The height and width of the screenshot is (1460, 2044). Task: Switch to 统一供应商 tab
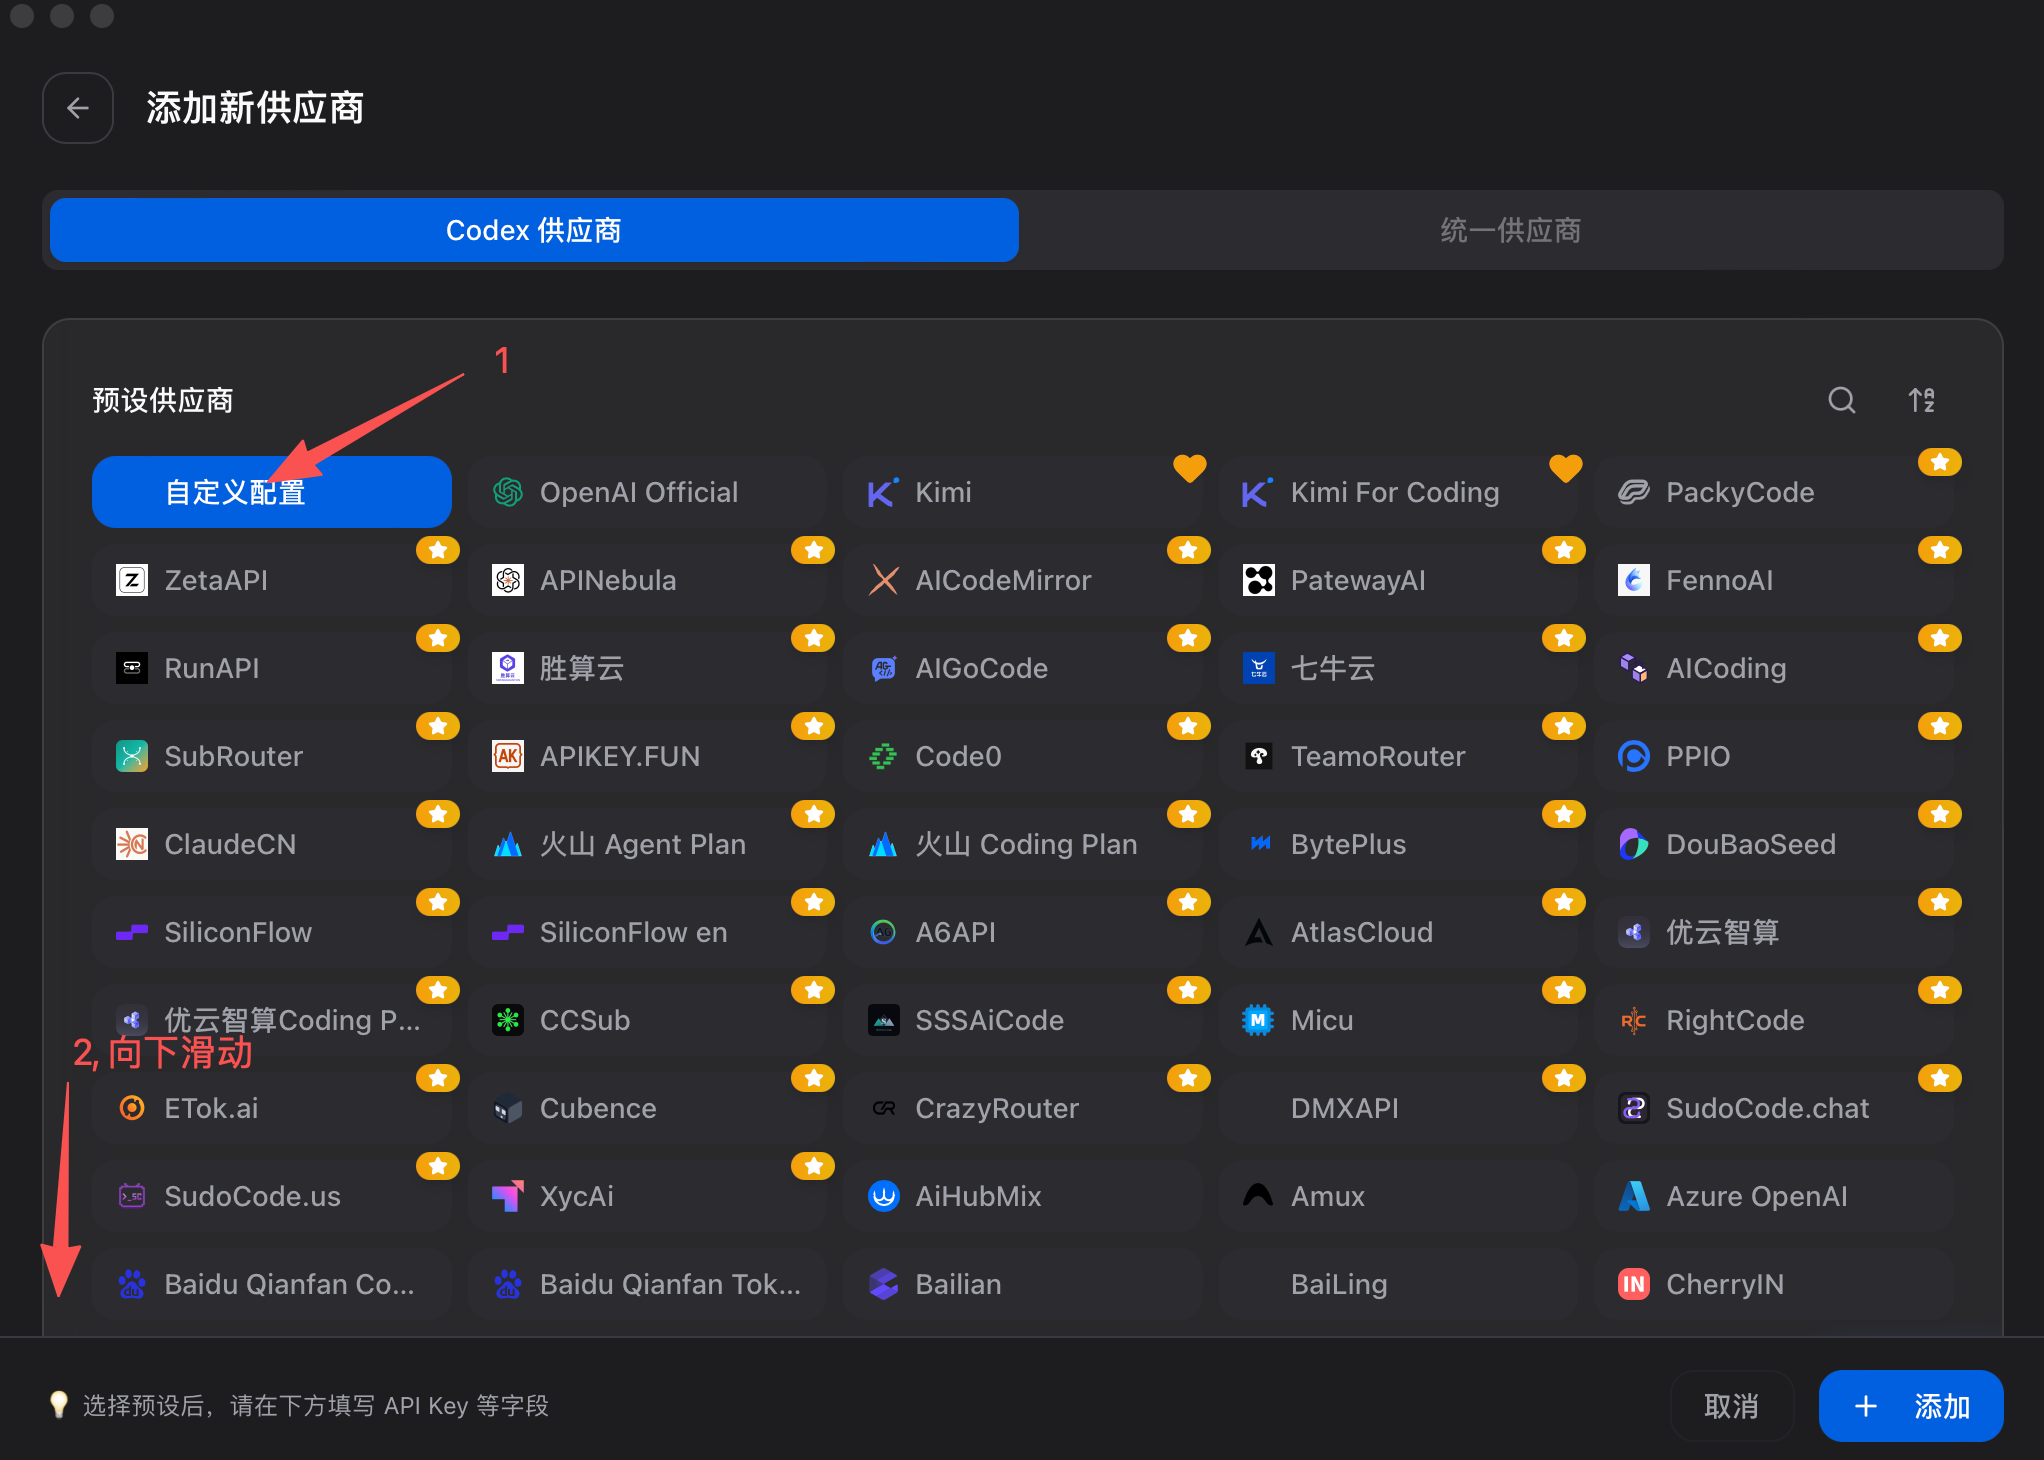click(1510, 230)
